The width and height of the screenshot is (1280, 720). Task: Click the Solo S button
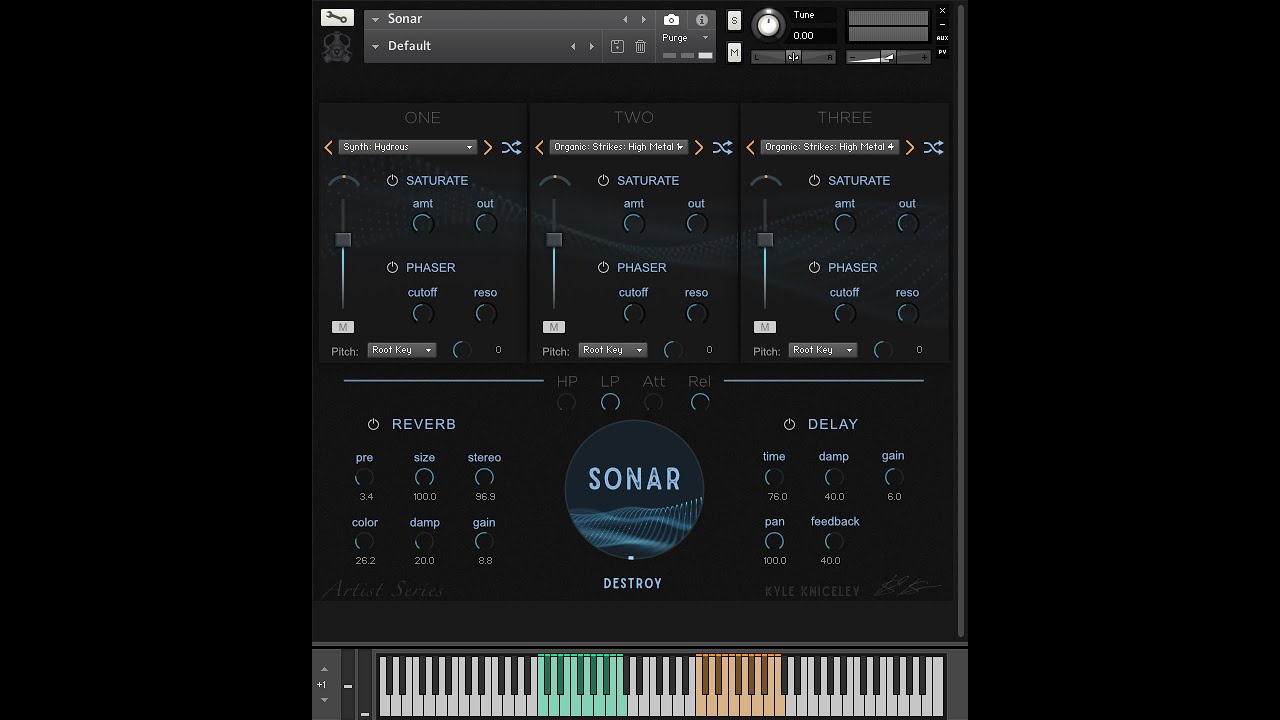point(734,21)
